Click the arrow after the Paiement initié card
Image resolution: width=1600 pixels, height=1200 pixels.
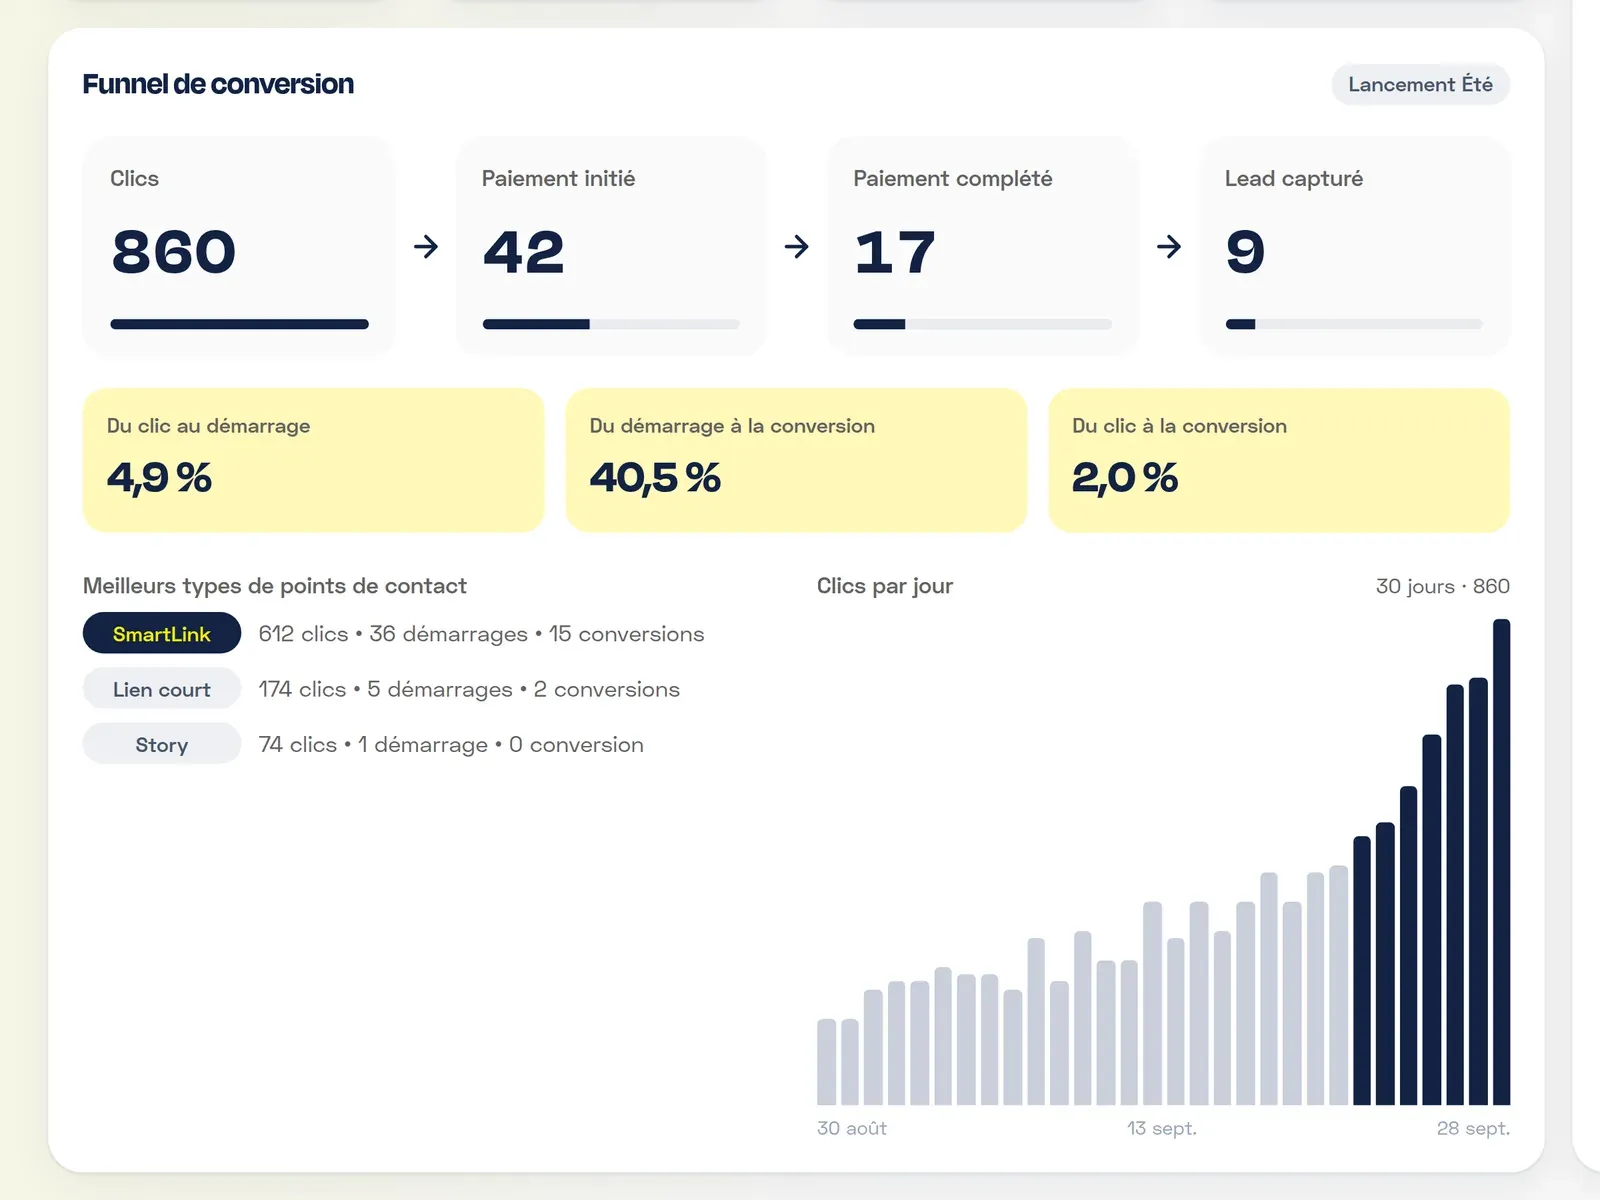pyautogui.click(x=797, y=246)
